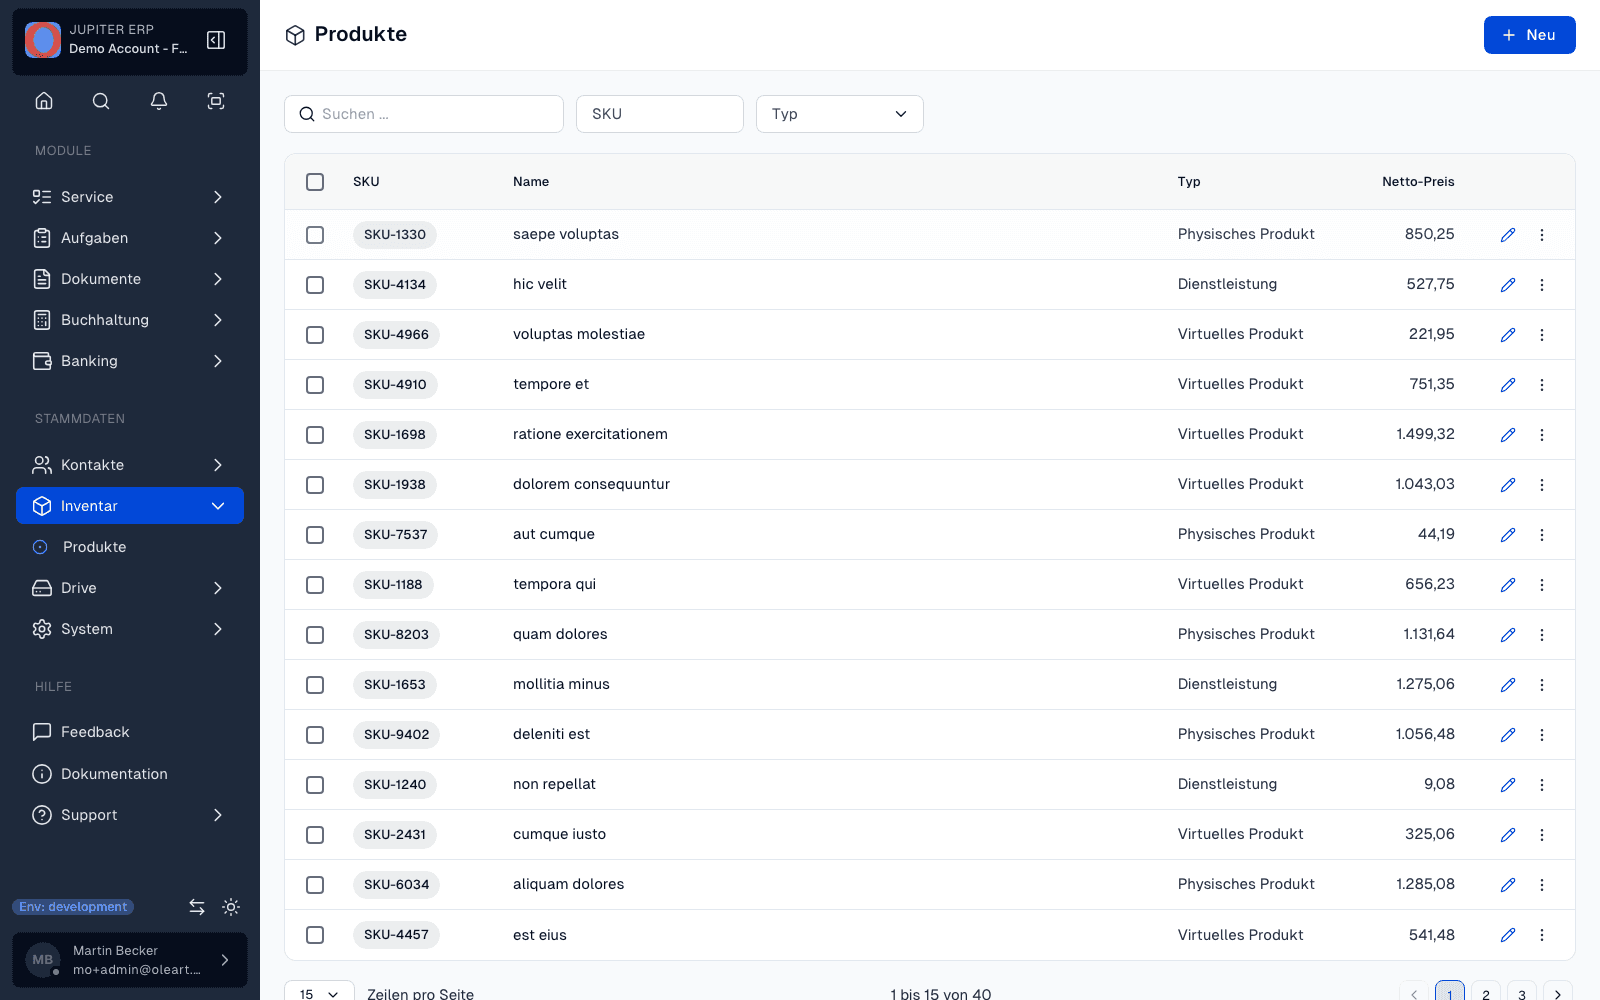Collapse the sidebar panel icon

click(216, 40)
